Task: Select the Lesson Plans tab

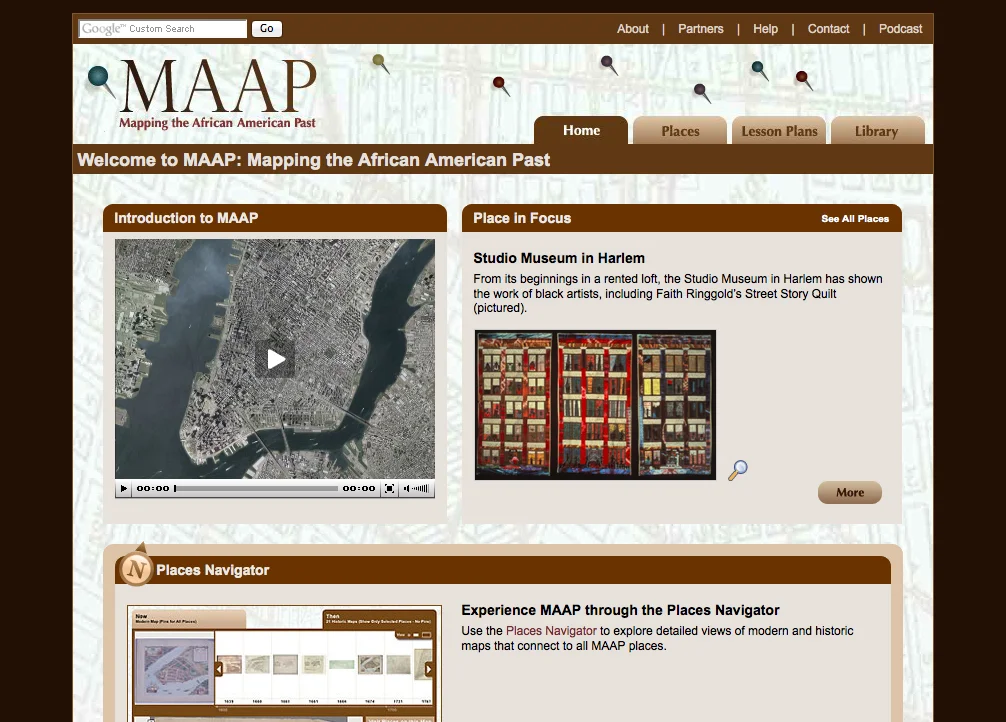Action: [x=779, y=130]
